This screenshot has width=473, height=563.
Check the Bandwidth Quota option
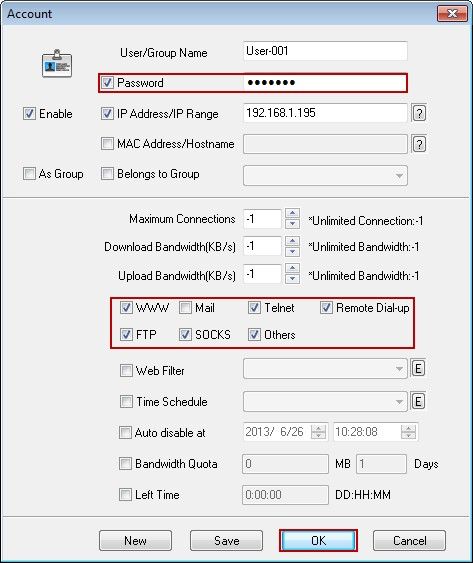pos(125,464)
